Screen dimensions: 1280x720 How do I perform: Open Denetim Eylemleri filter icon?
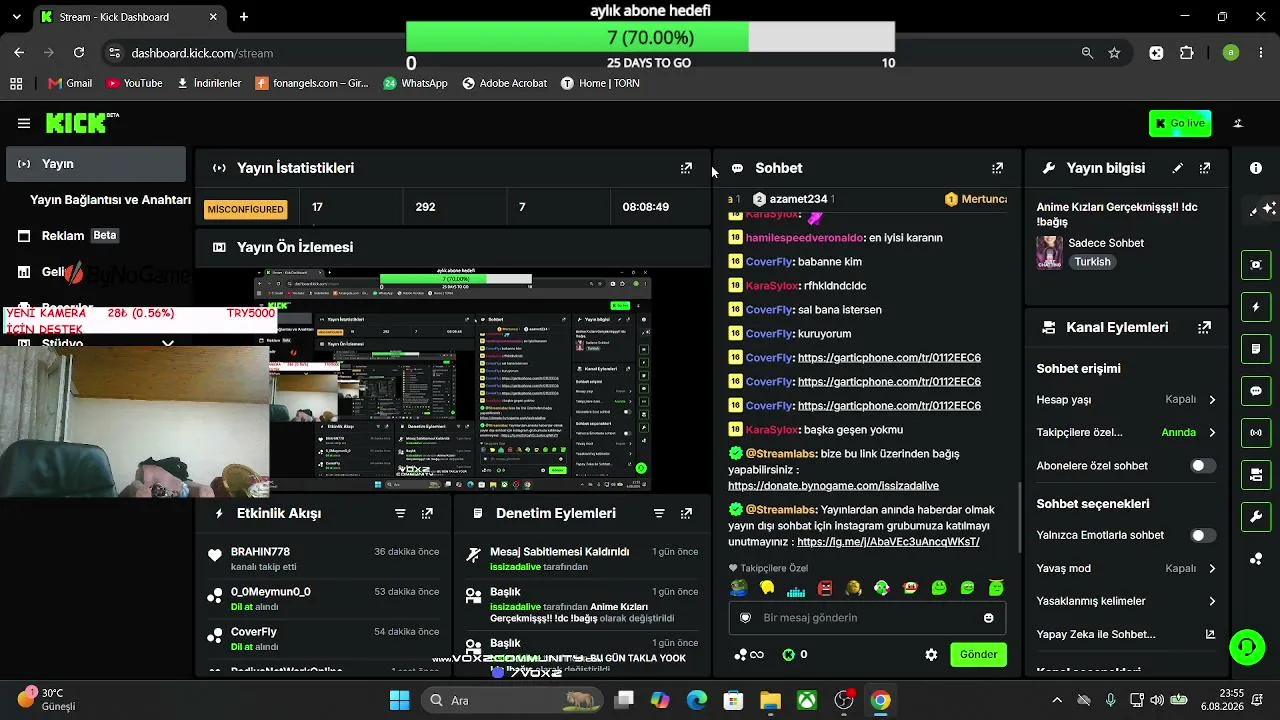pos(659,513)
